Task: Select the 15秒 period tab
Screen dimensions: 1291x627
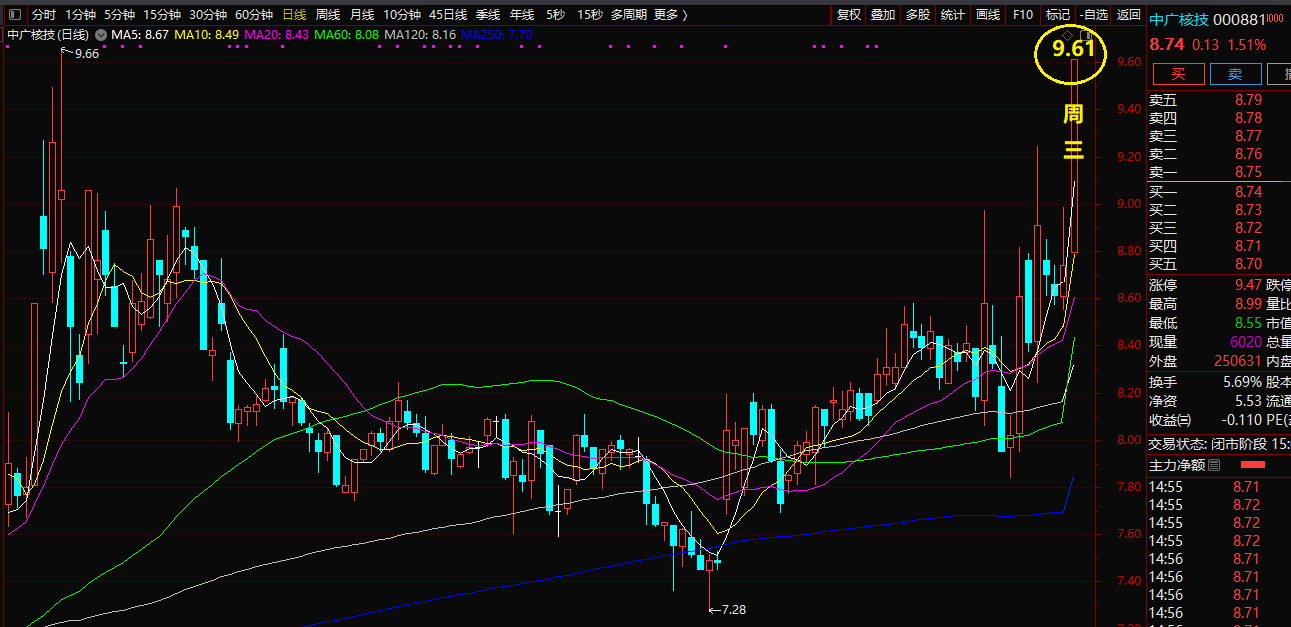Action: [x=590, y=15]
